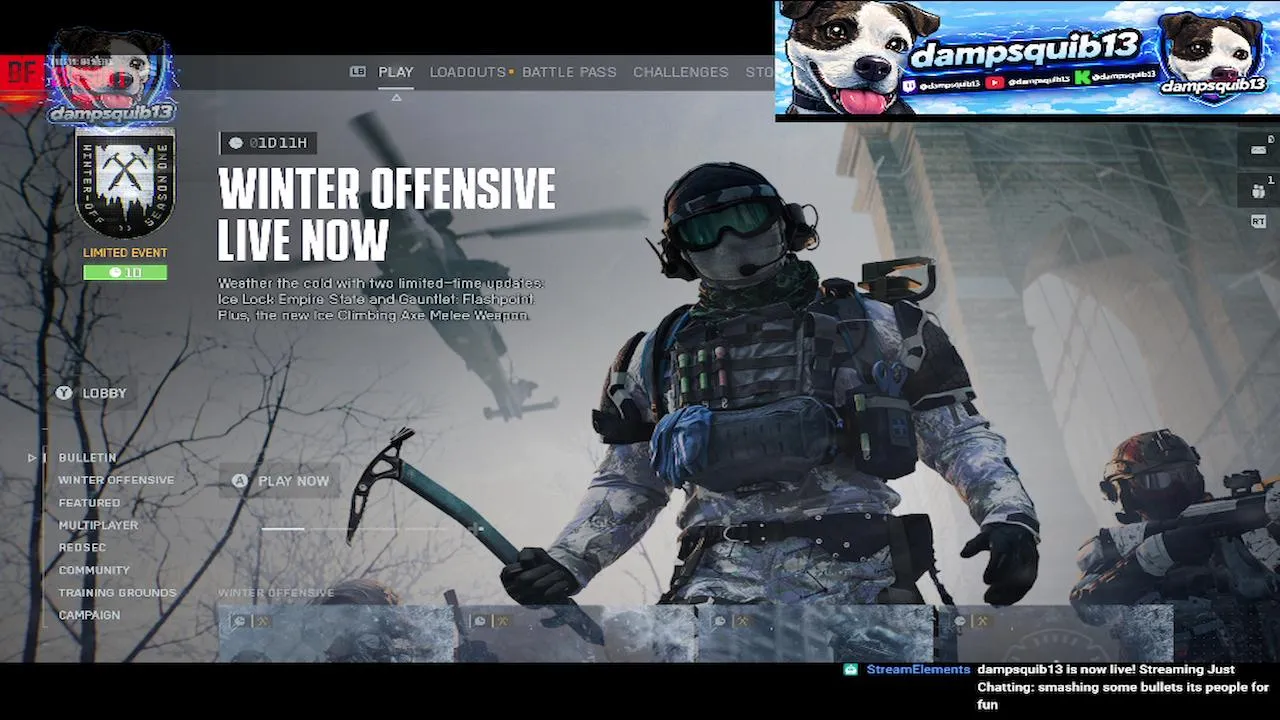Viewport: 1280px width, 720px height.
Task: Select TRAINING GROUNDS in the side menu
Action: click(117, 592)
